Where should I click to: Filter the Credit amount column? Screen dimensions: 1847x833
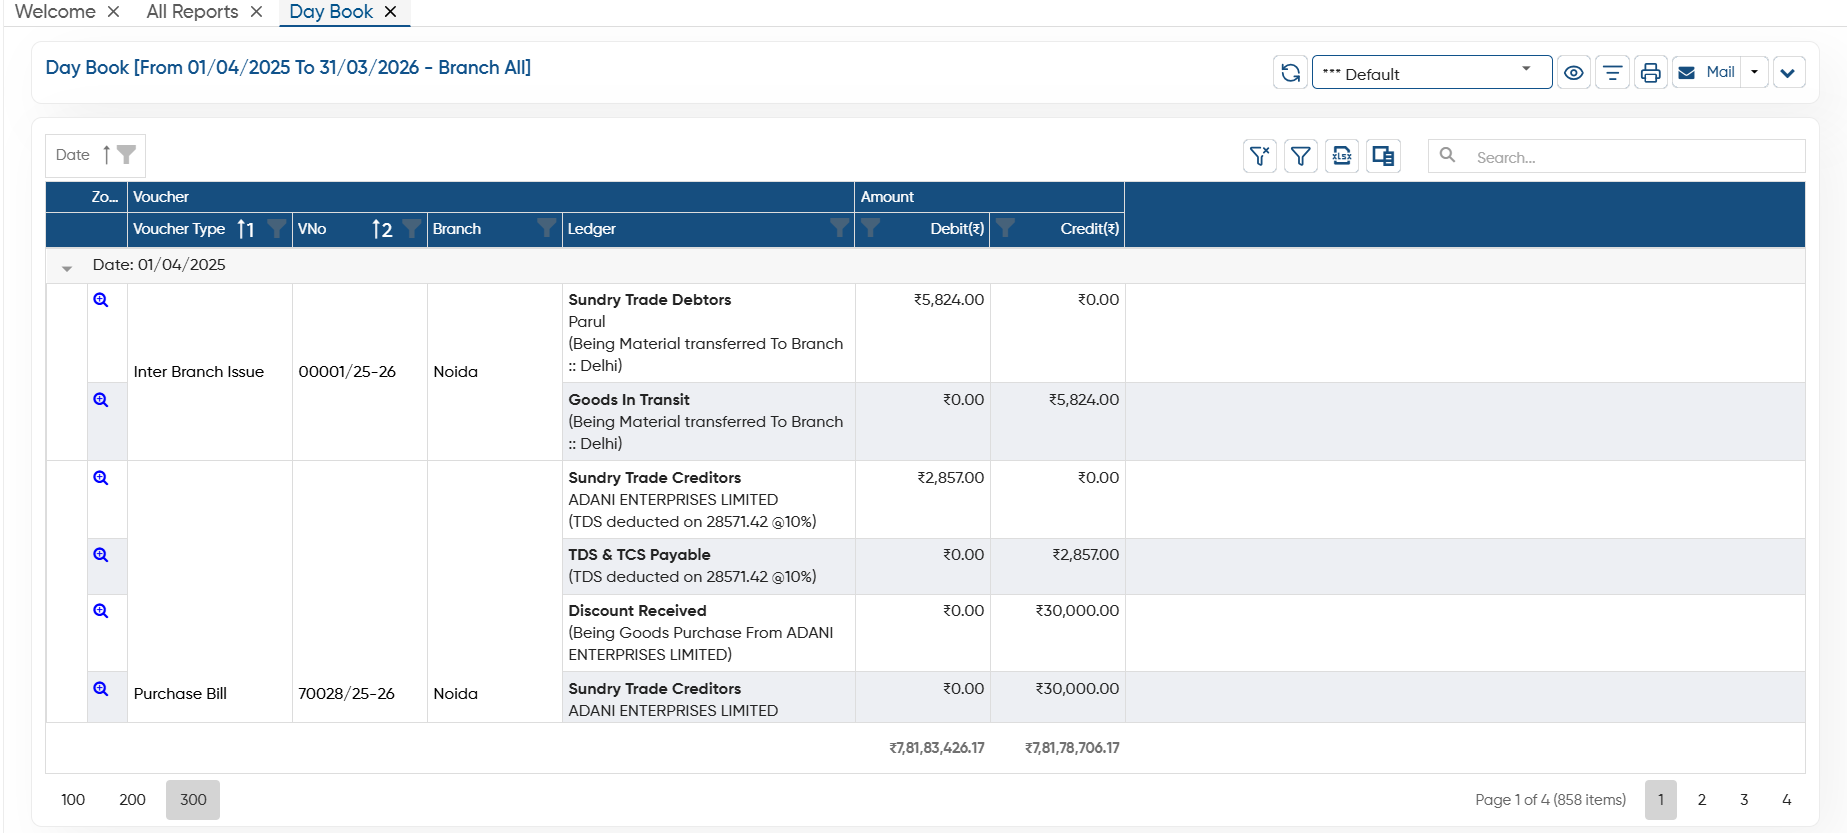pos(1006,229)
